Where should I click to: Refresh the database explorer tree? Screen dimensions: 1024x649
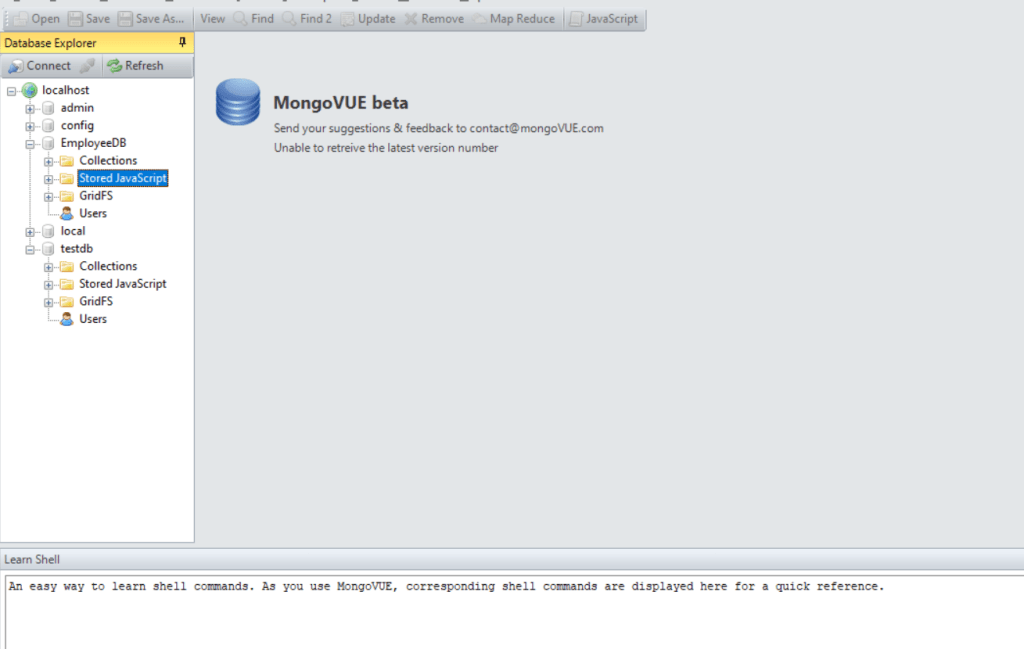pyautogui.click(x=135, y=66)
